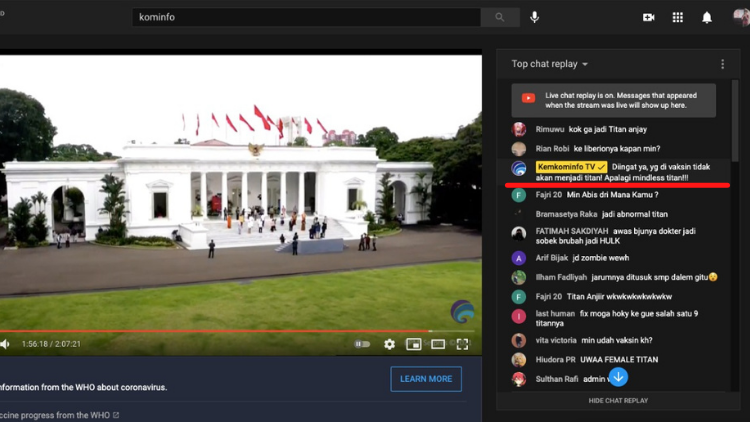This screenshot has height=422, width=750.
Task: Click the chat panel scrollbar
Action: click(x=735, y=121)
